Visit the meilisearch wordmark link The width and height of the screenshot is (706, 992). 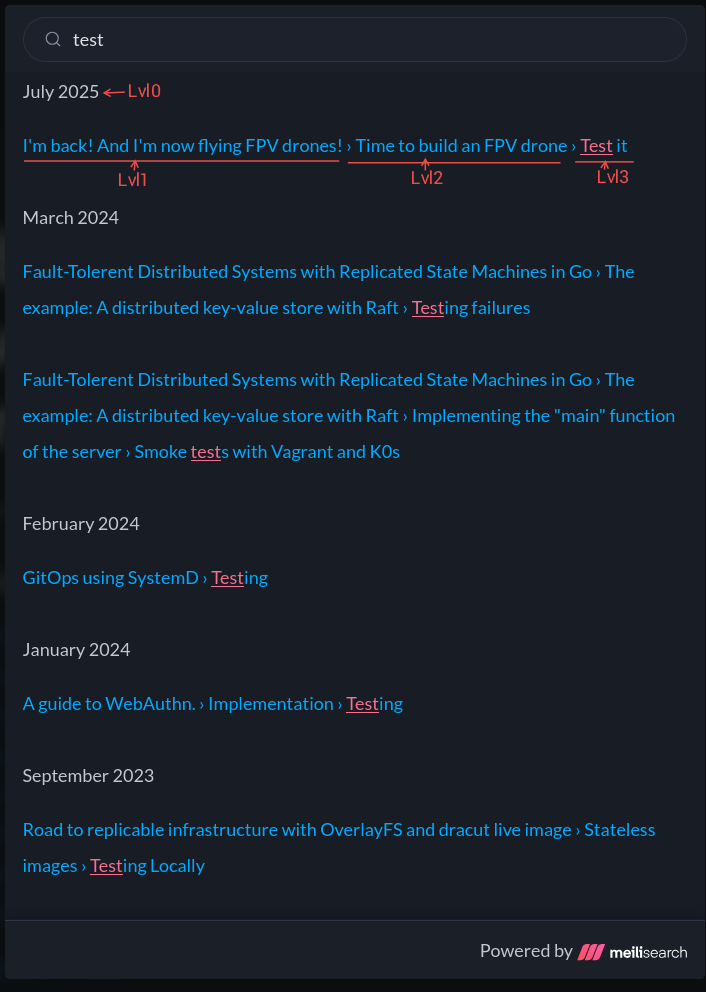coord(648,952)
